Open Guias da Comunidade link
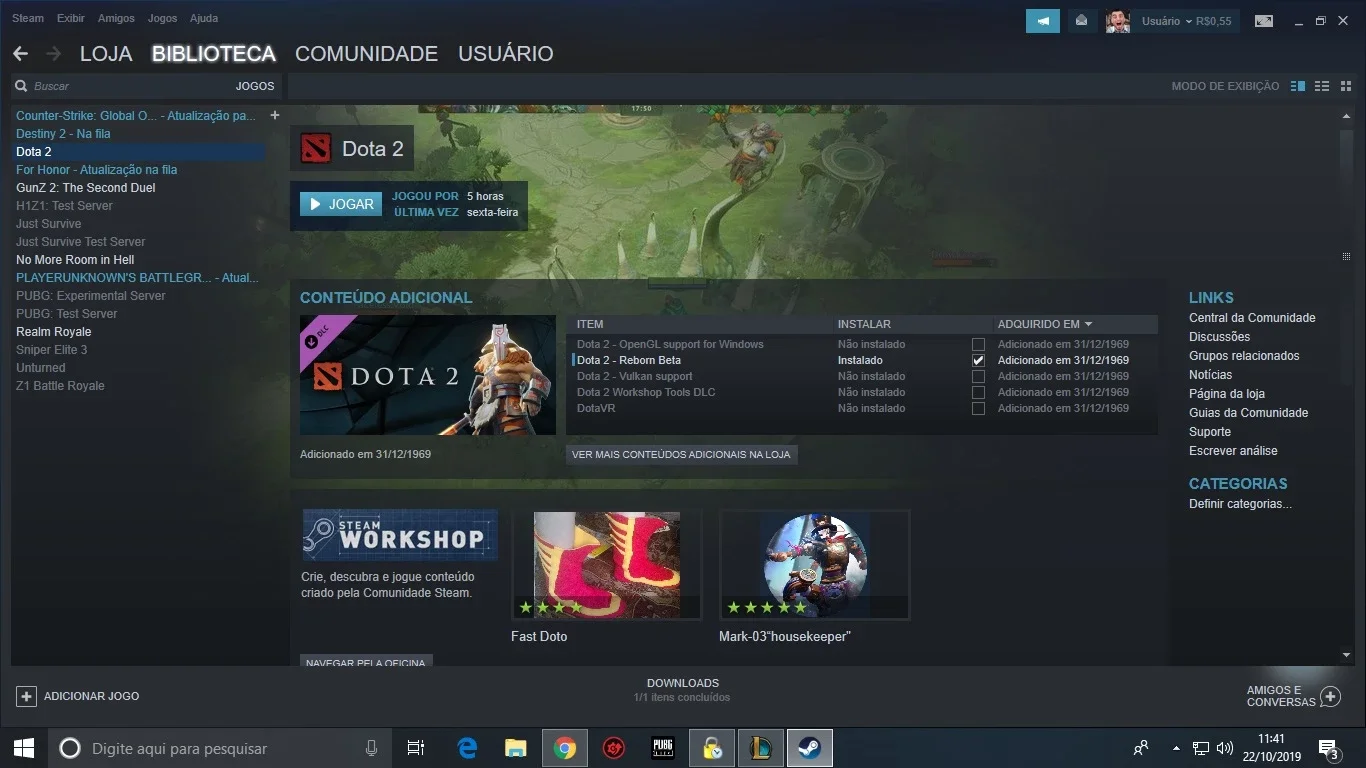Screen dimensions: 1366x768 [1248, 413]
